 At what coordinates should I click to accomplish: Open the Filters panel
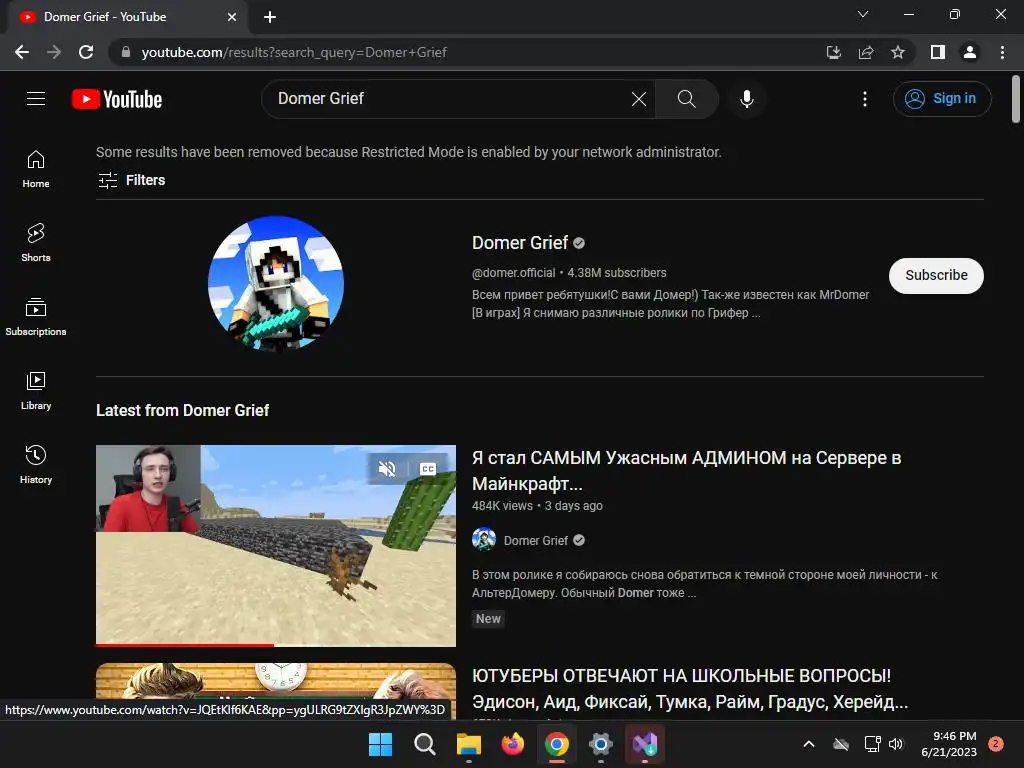[x=131, y=180]
